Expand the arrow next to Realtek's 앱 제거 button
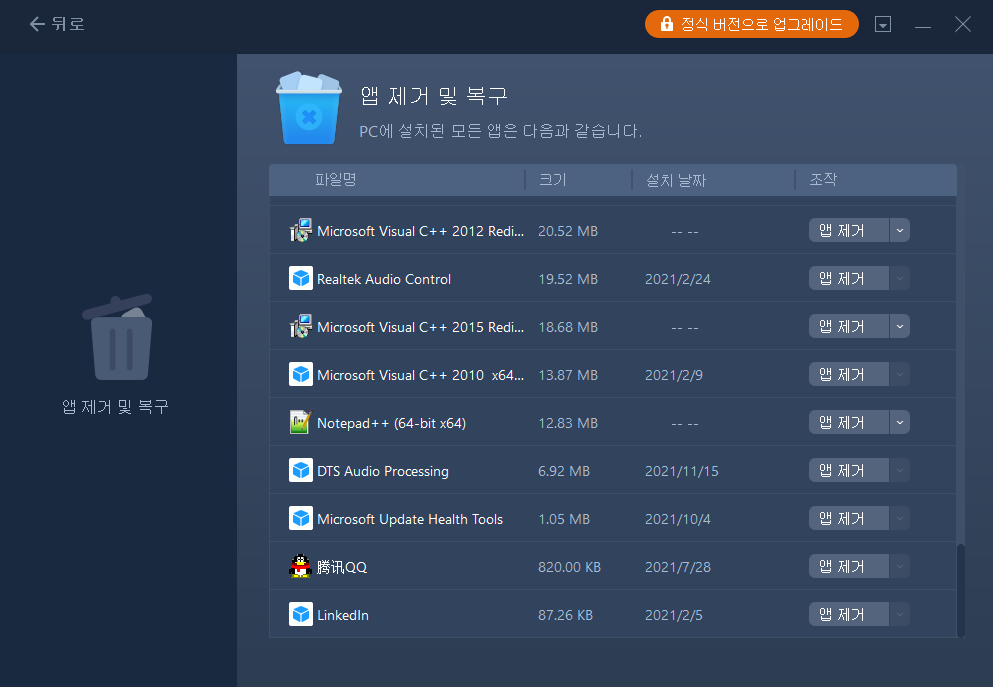This screenshot has width=993, height=687. [x=899, y=278]
